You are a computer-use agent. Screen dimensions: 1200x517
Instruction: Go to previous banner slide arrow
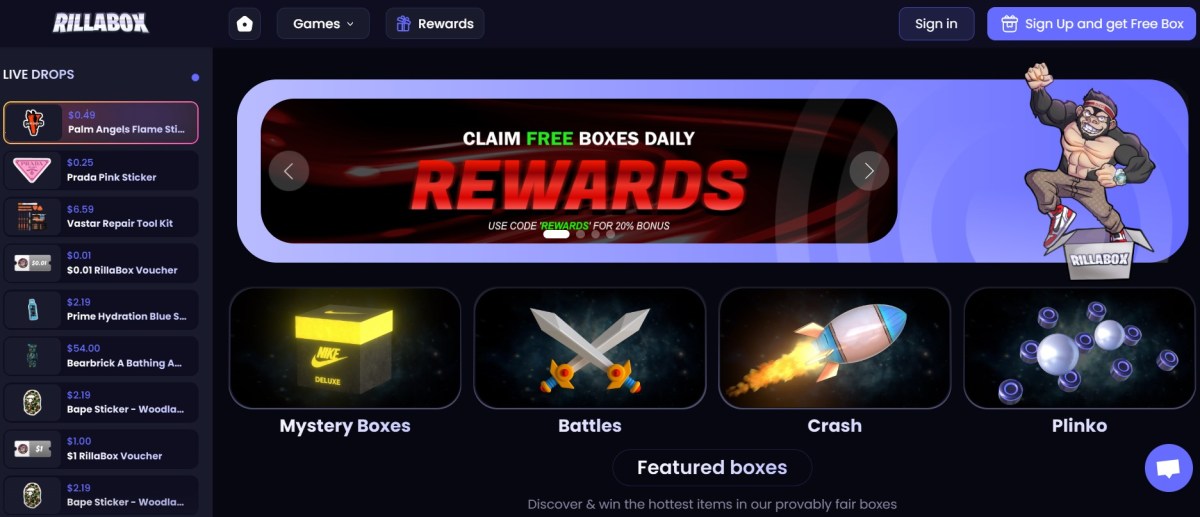[x=289, y=171]
